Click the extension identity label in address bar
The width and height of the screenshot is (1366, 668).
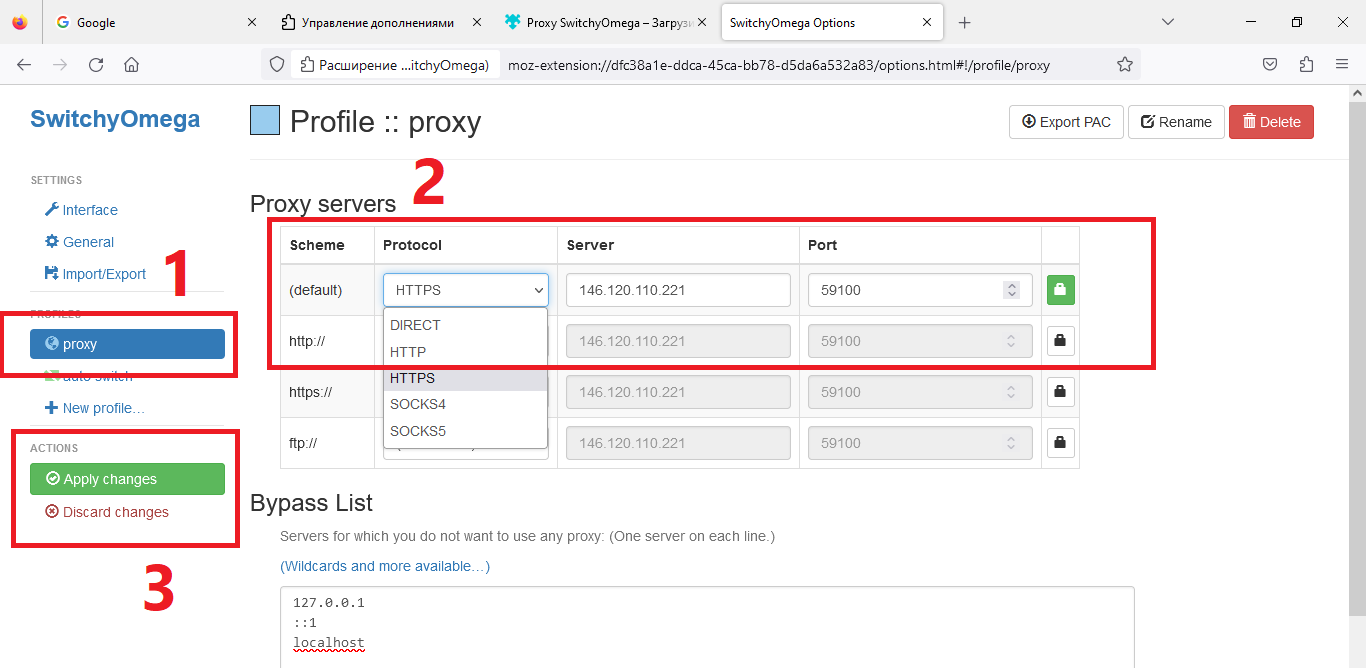[x=395, y=65]
